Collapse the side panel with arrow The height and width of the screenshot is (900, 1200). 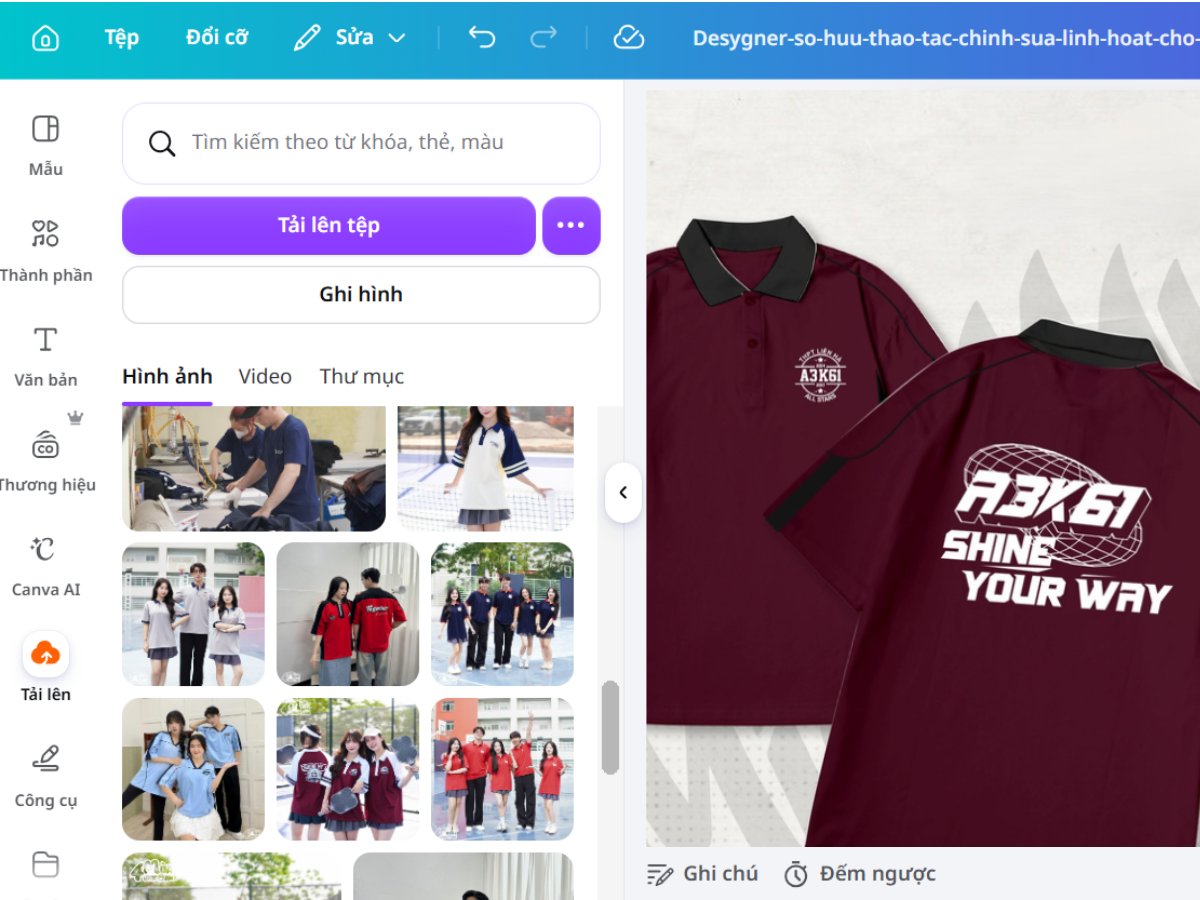click(623, 492)
